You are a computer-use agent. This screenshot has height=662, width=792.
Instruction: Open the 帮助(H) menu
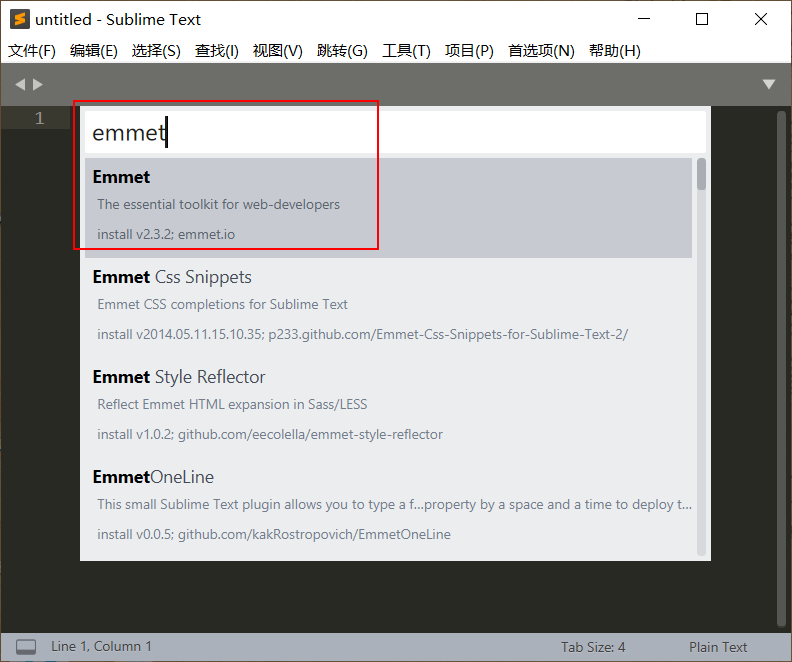[615, 51]
